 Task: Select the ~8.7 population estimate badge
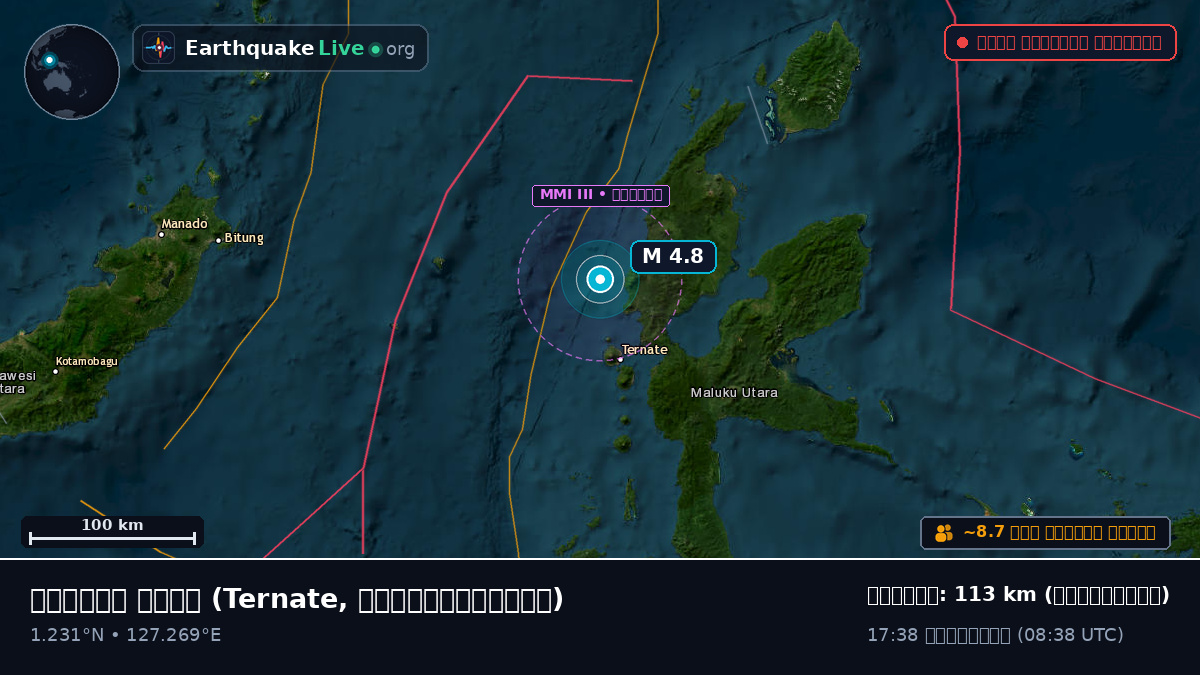(x=1045, y=533)
